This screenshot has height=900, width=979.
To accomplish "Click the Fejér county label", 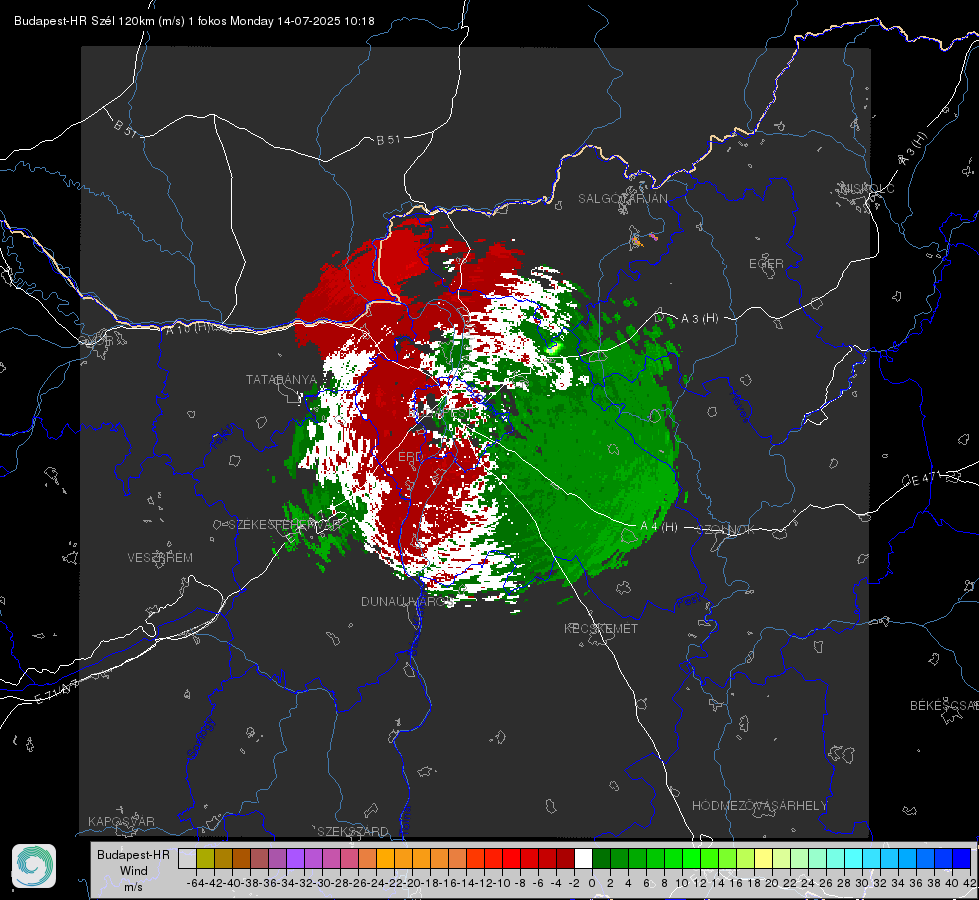I will [x=222, y=437].
